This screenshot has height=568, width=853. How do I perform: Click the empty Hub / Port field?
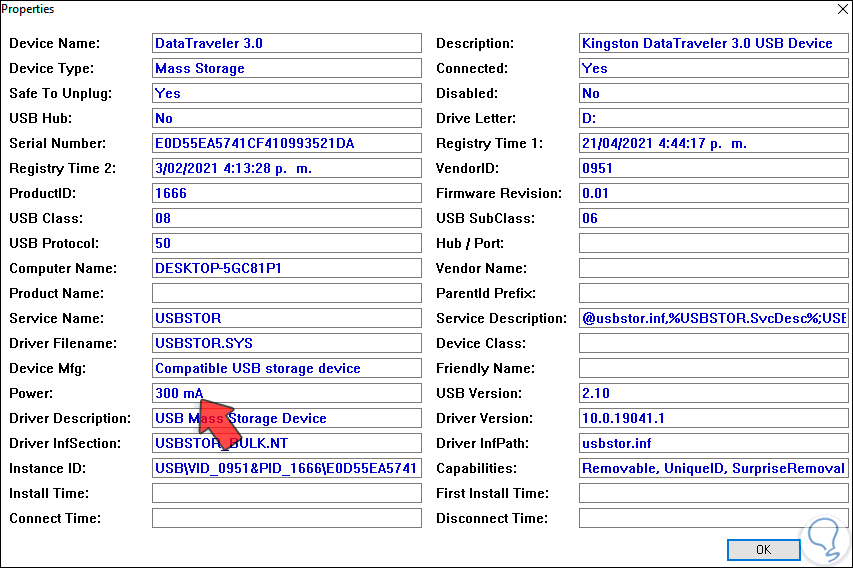714,243
